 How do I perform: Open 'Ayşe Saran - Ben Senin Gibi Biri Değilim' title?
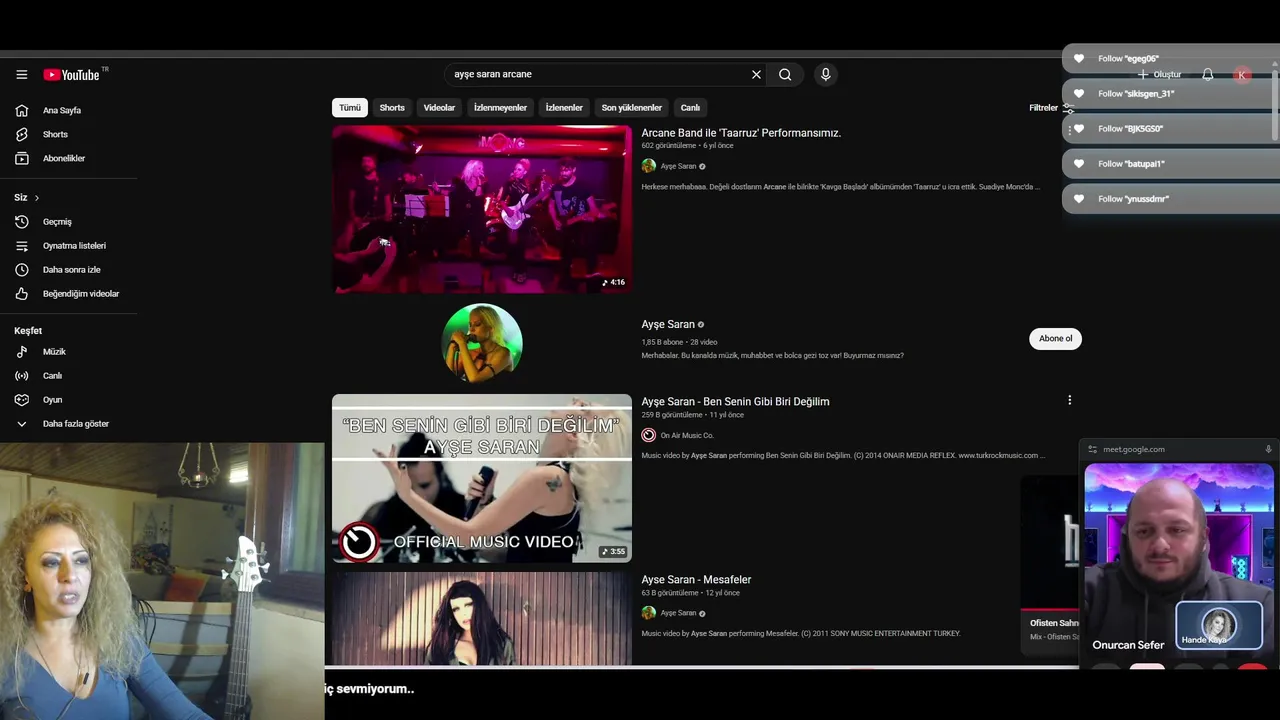tap(735, 402)
